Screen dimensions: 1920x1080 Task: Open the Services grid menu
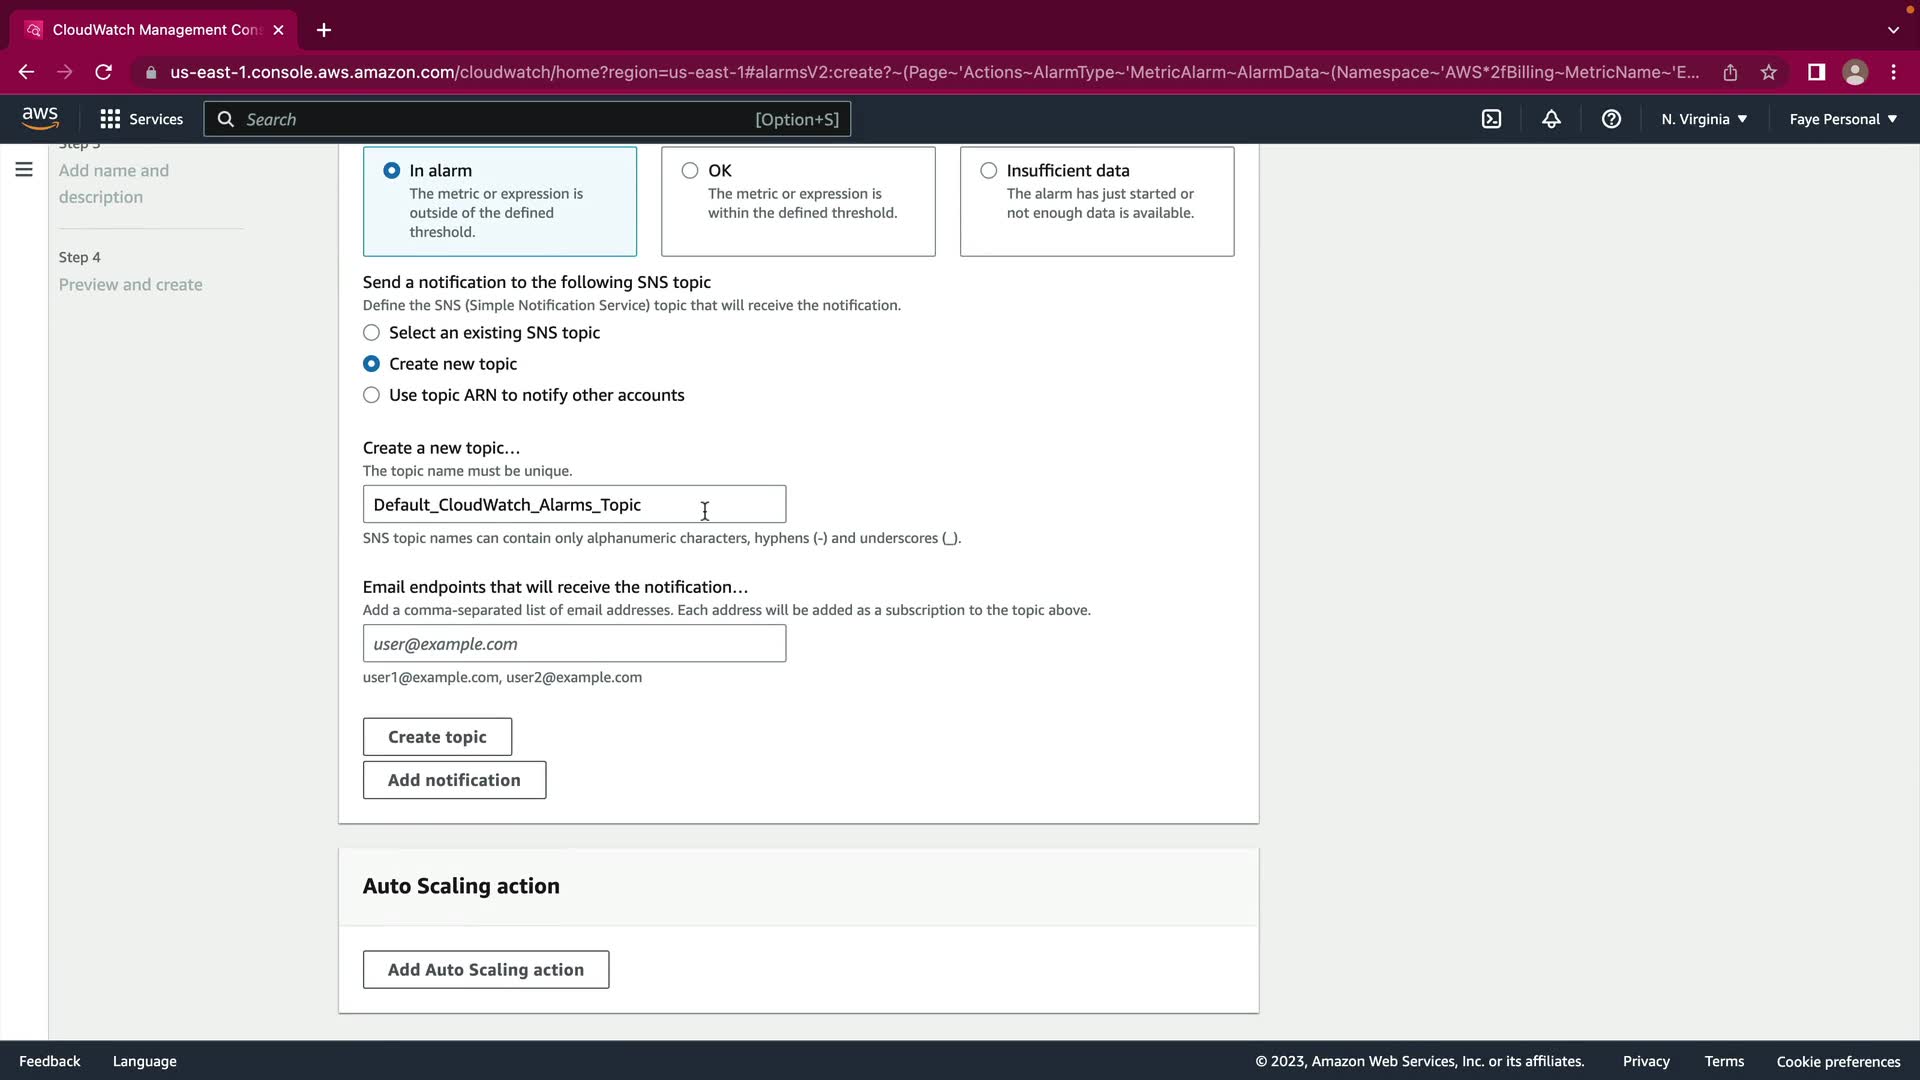coord(141,119)
